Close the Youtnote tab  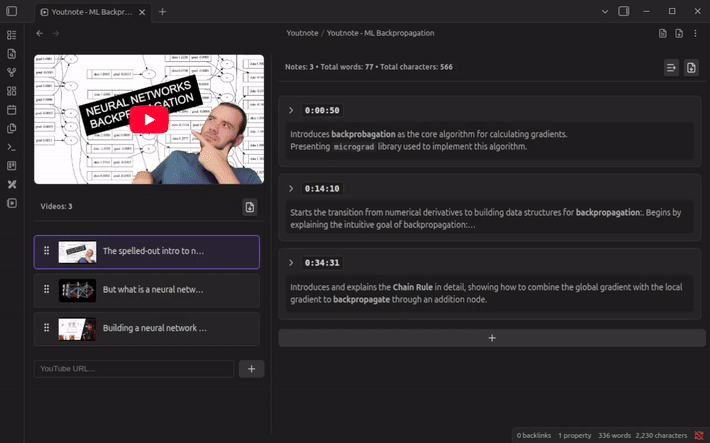point(142,12)
